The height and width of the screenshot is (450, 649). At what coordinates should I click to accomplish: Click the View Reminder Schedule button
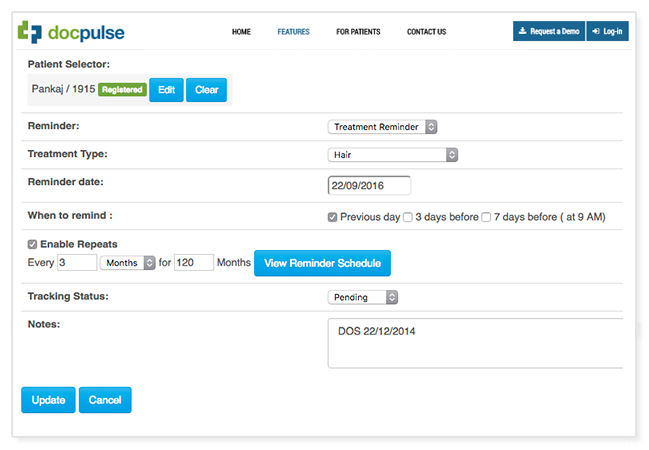pos(322,263)
